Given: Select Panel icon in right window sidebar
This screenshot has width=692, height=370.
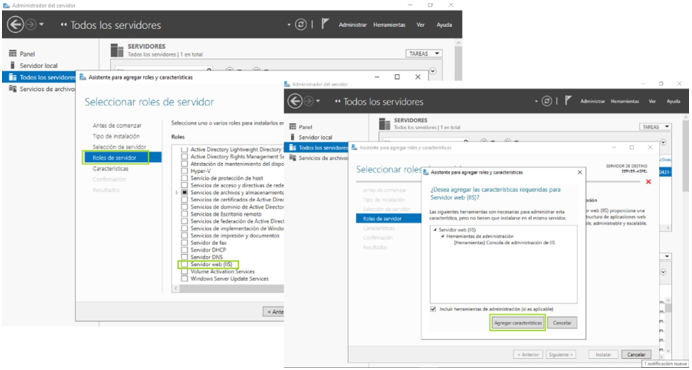Looking at the screenshot, I should coord(292,127).
